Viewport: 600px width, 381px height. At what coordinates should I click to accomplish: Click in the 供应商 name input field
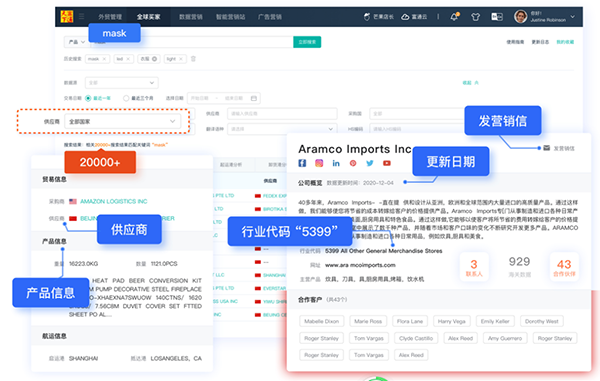click(282, 114)
